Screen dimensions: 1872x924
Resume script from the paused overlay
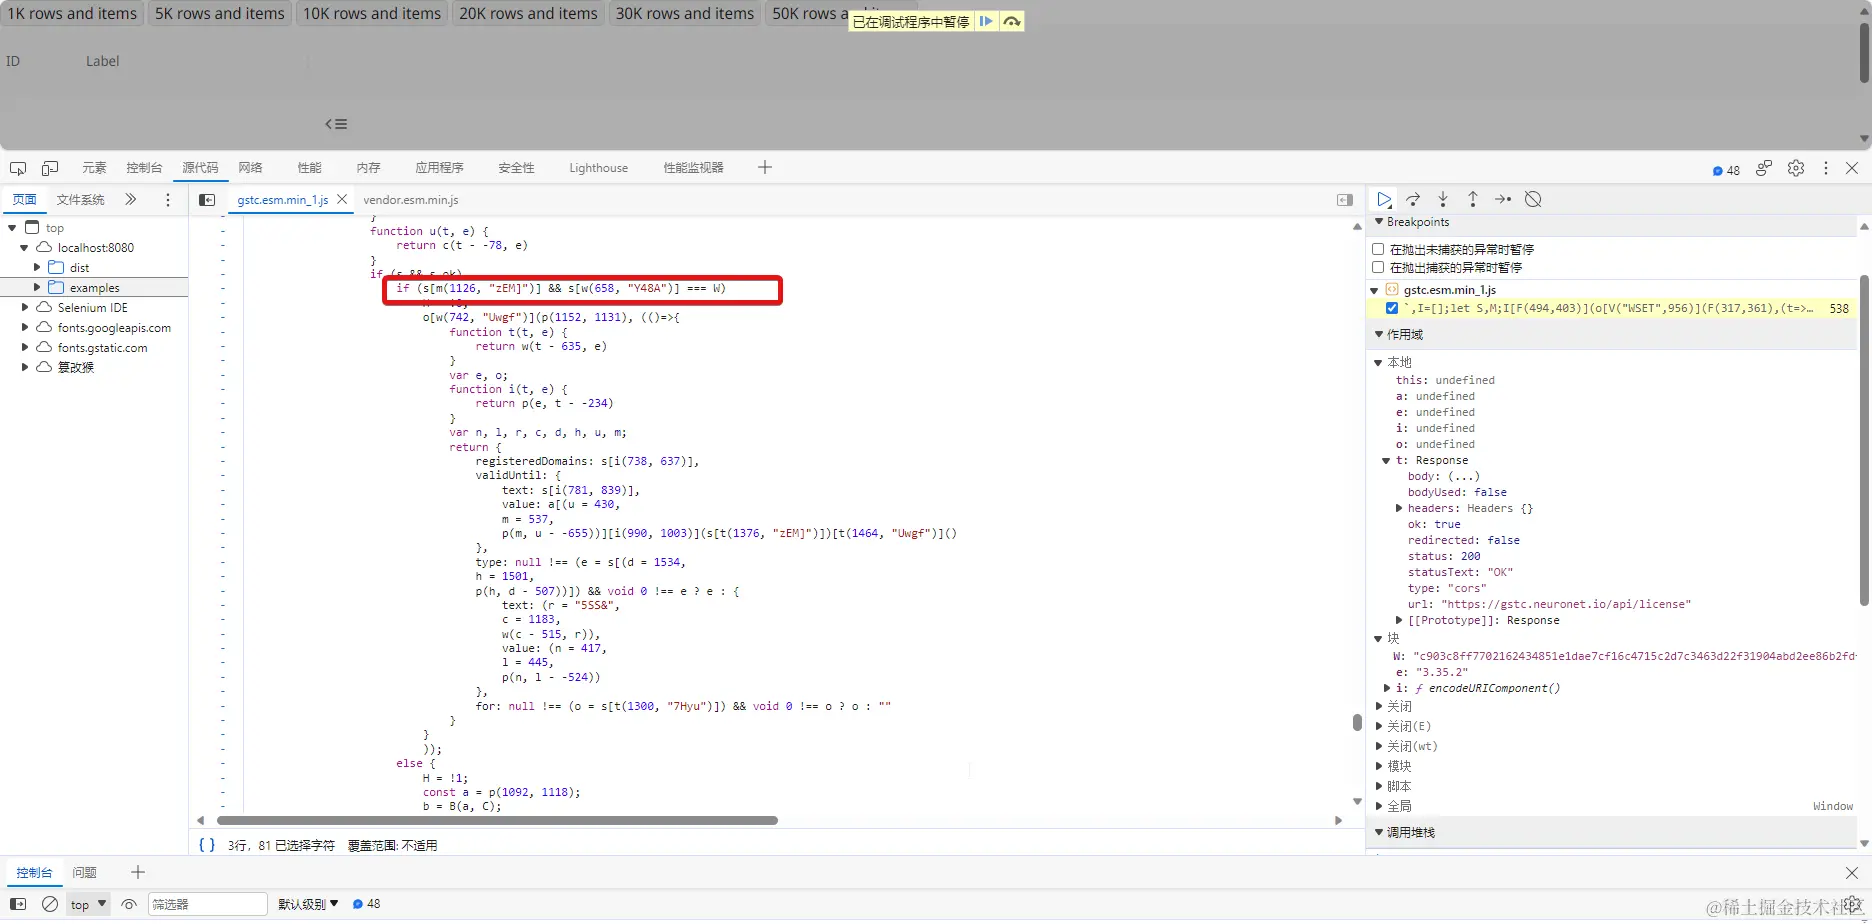[986, 21]
